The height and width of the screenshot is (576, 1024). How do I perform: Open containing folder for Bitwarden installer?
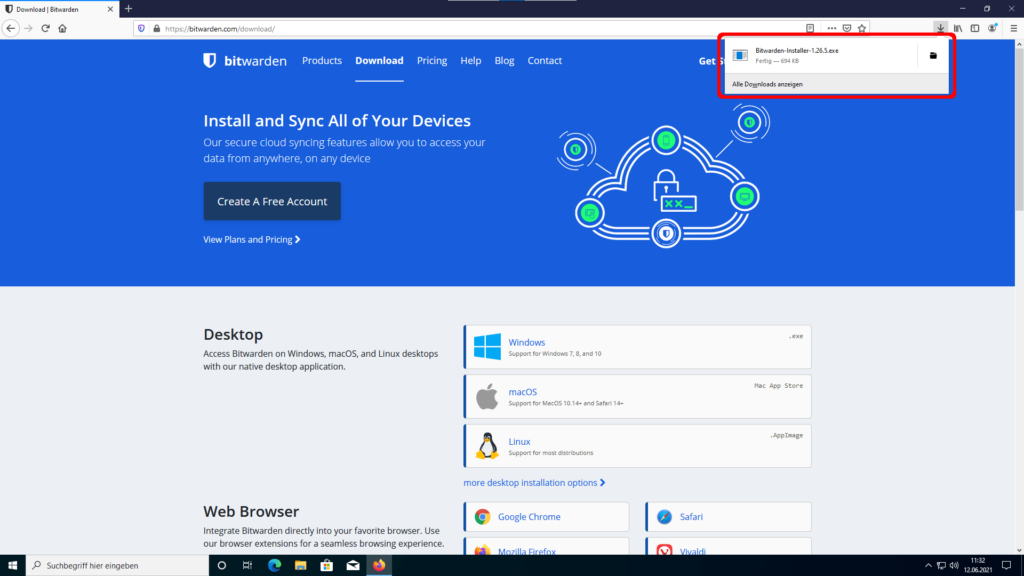pos(933,56)
